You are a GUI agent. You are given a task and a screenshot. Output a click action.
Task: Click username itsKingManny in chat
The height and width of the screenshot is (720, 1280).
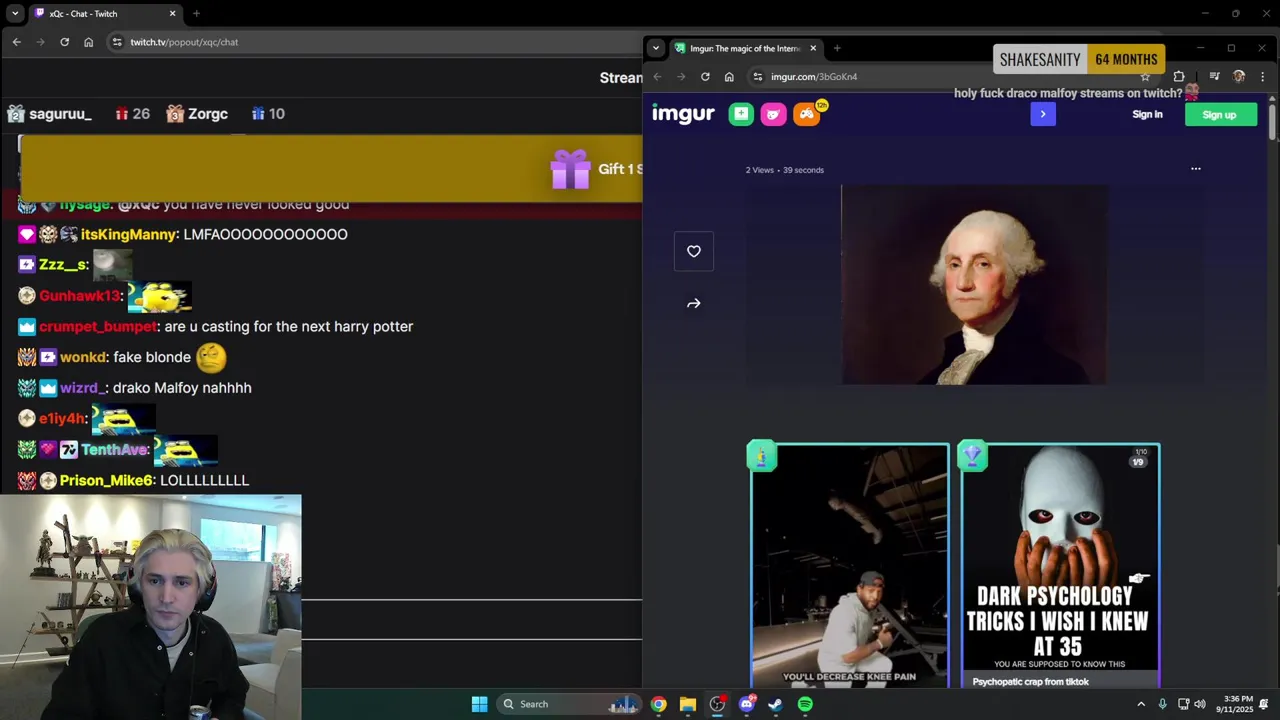(130, 234)
